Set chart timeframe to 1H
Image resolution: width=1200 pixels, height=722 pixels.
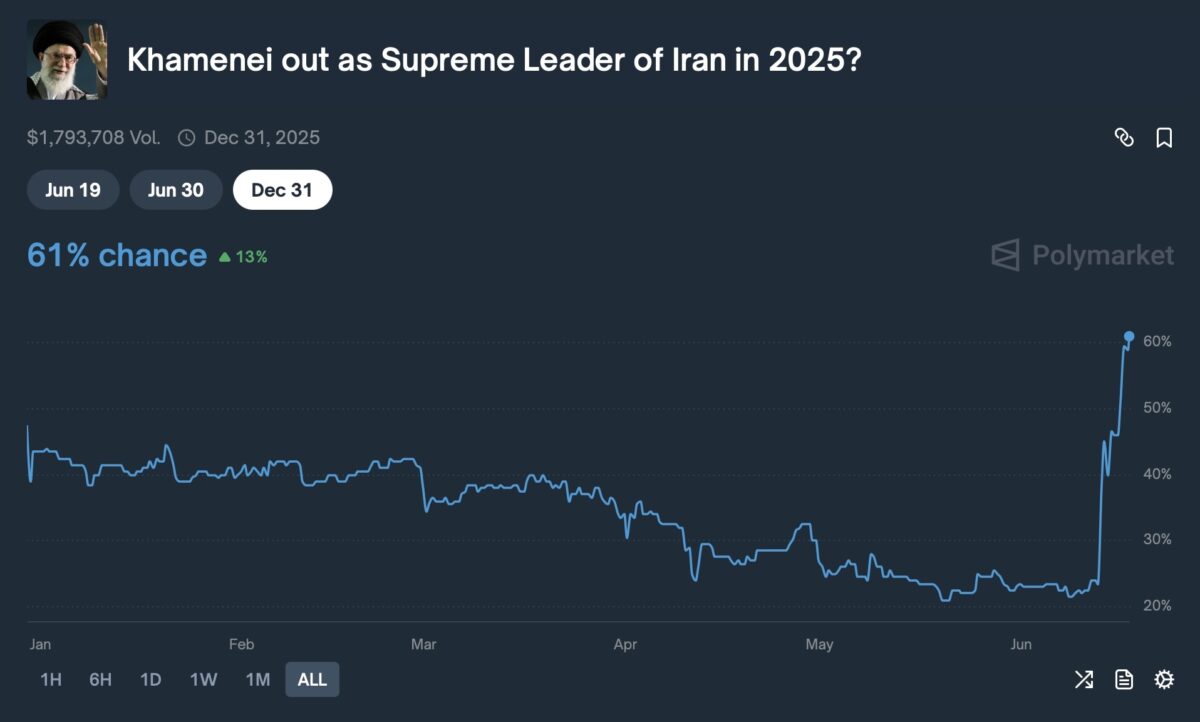[x=50, y=679]
